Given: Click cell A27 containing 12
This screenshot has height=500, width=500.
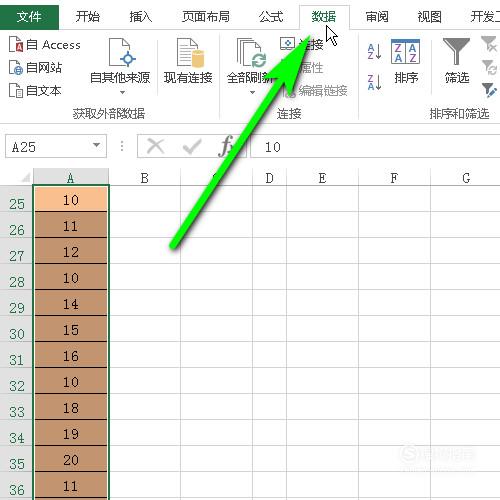Looking at the screenshot, I should [x=71, y=251].
